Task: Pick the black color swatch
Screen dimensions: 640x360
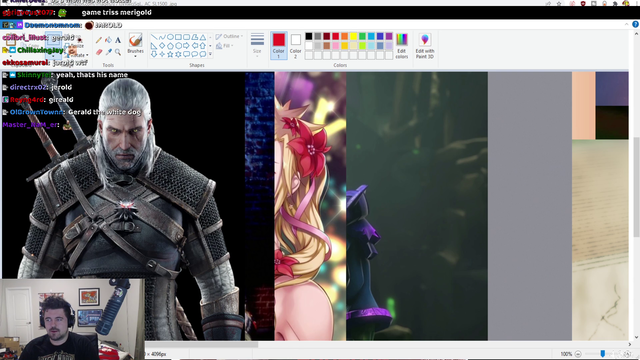Action: (309, 37)
